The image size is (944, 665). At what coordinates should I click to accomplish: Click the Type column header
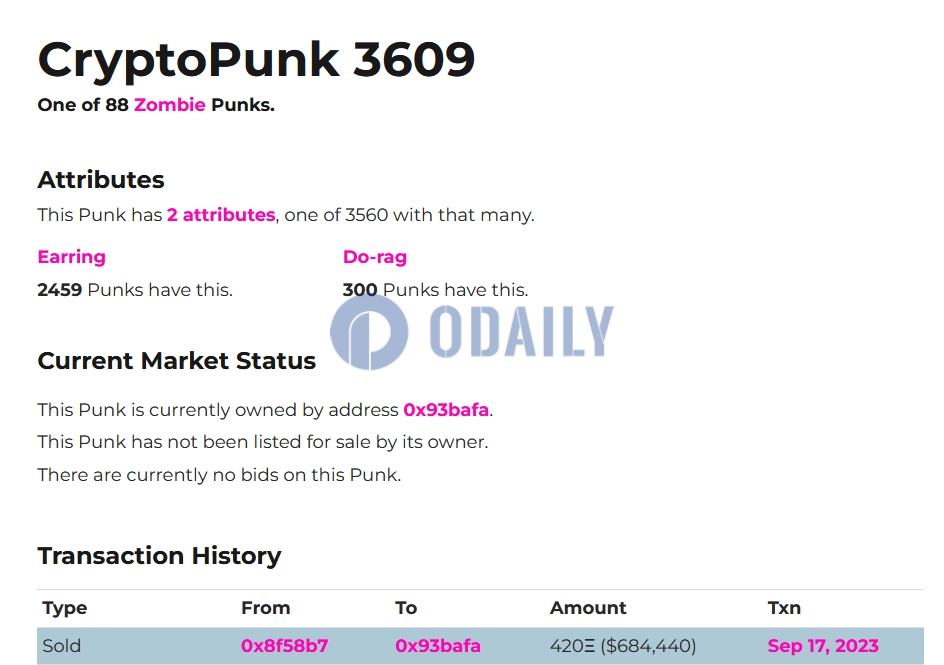click(64, 608)
